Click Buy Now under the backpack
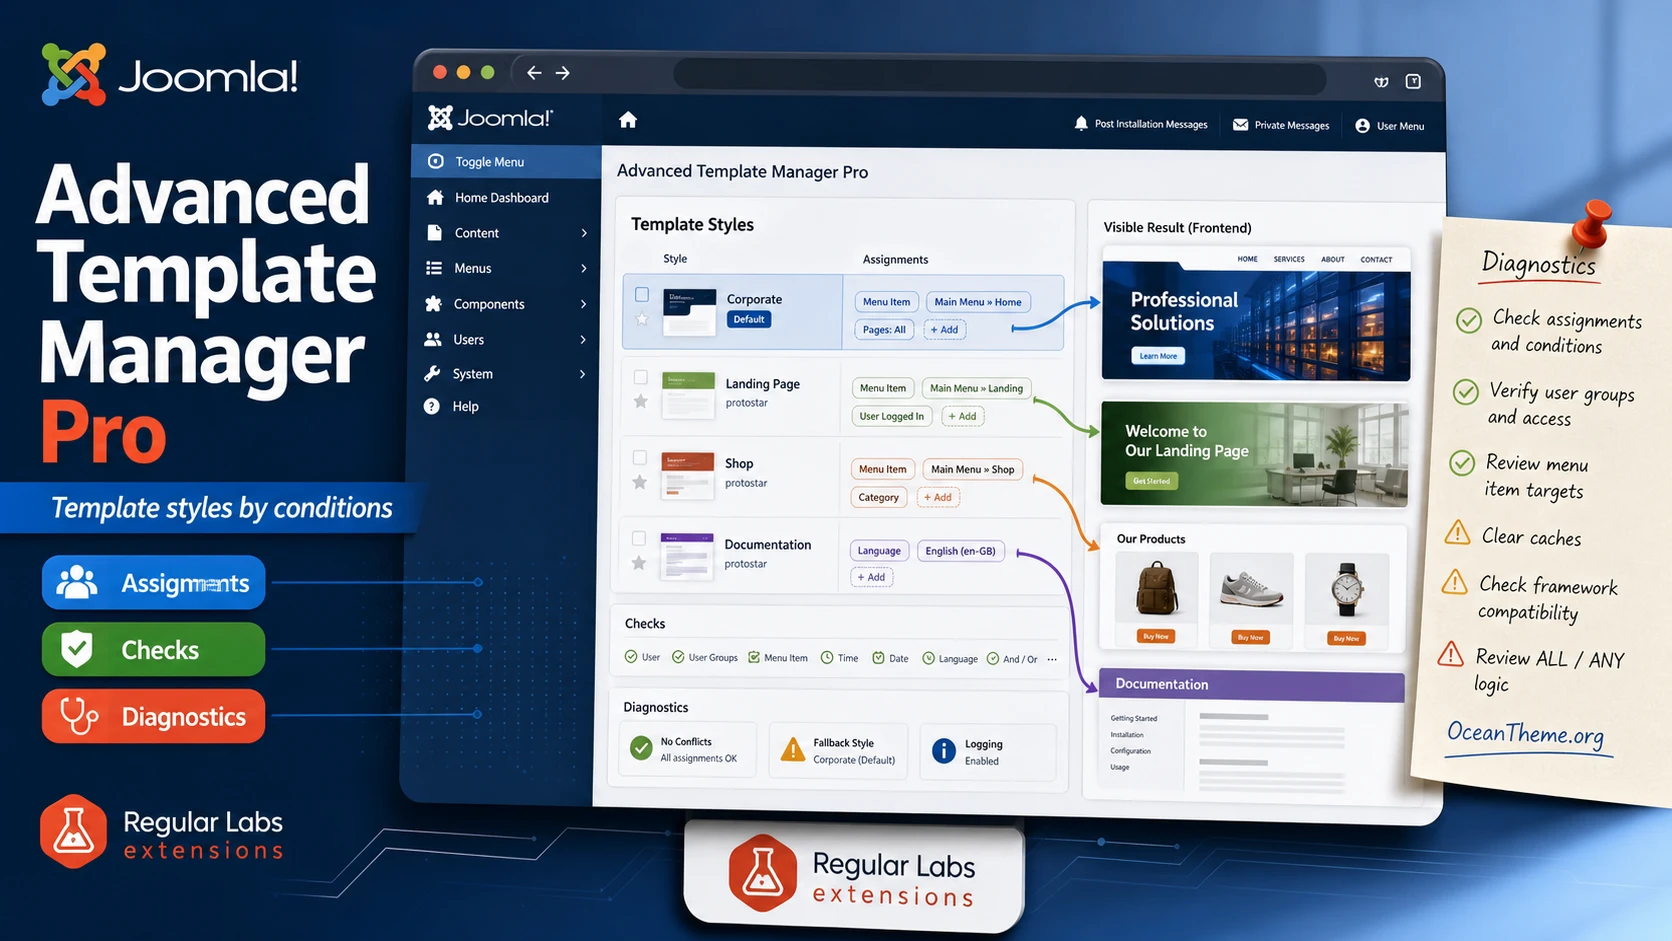1672x941 pixels. pos(1155,636)
